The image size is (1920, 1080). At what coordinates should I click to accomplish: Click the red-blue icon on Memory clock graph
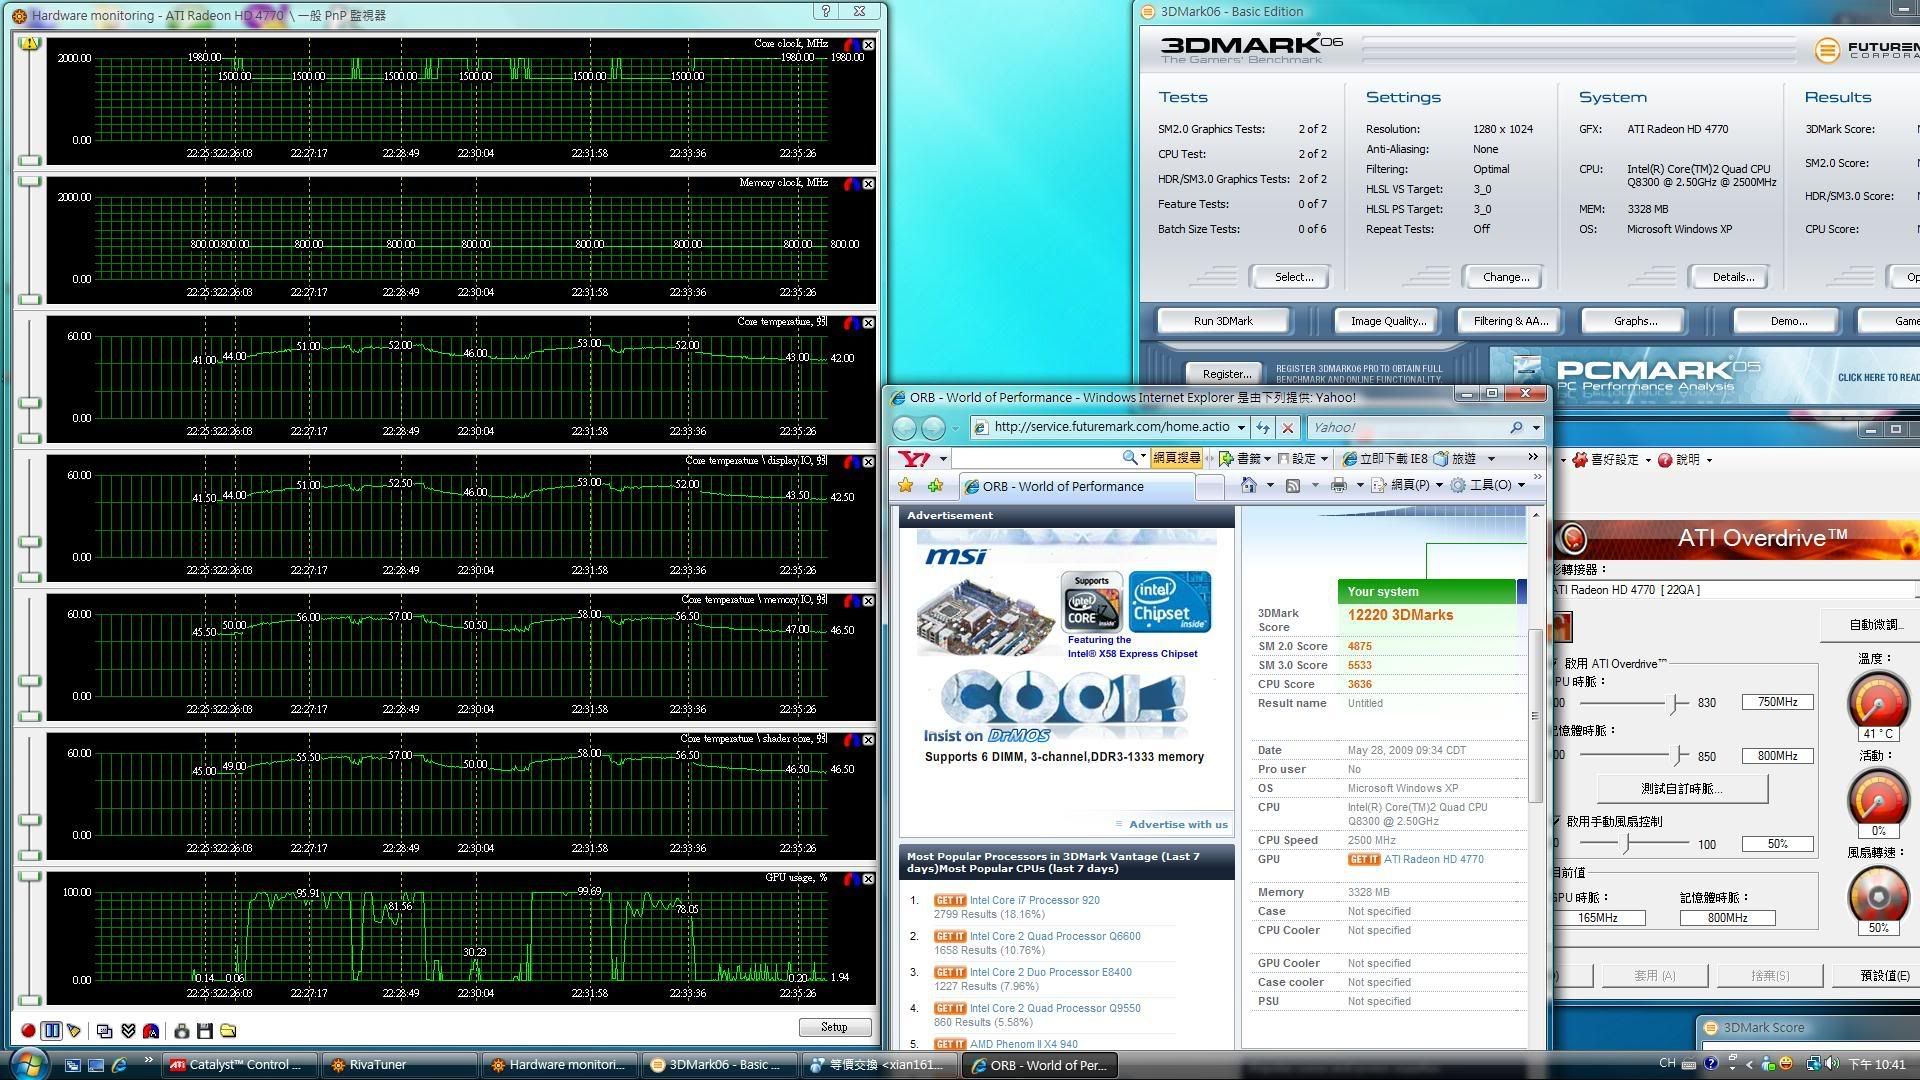[x=851, y=184]
